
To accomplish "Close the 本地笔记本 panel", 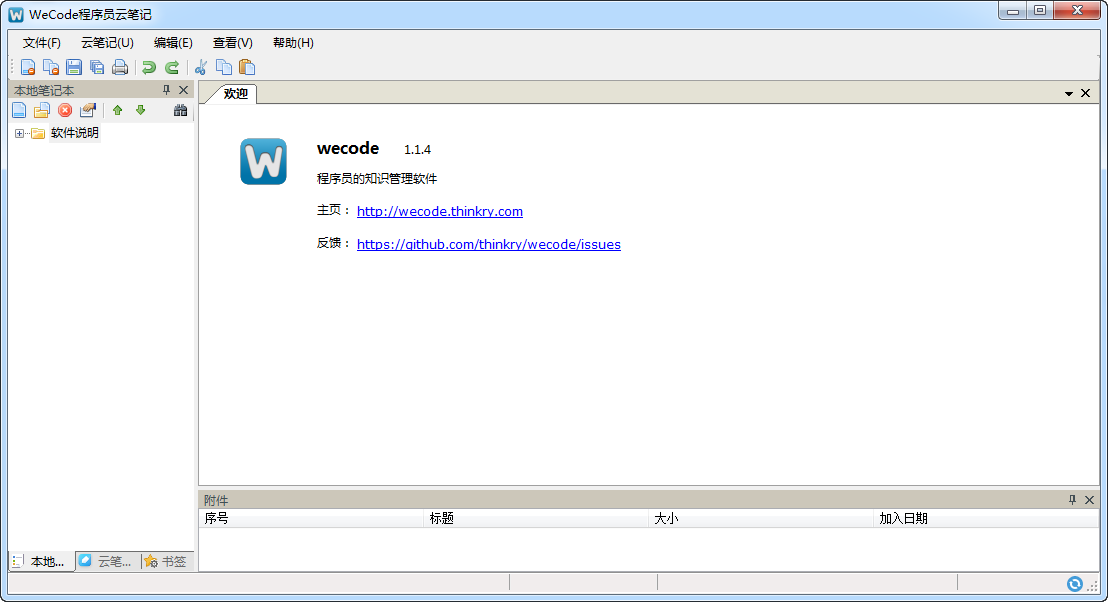I will click(184, 90).
